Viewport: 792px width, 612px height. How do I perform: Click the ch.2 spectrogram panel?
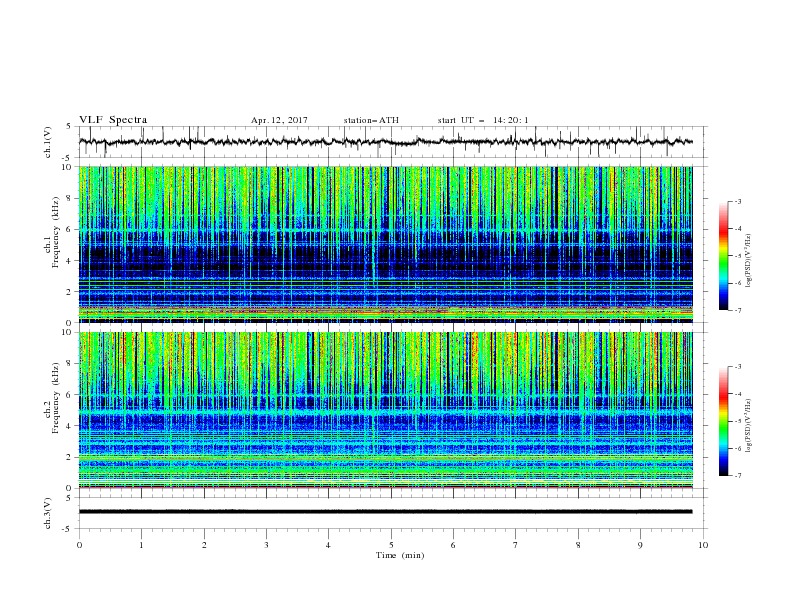click(x=385, y=410)
